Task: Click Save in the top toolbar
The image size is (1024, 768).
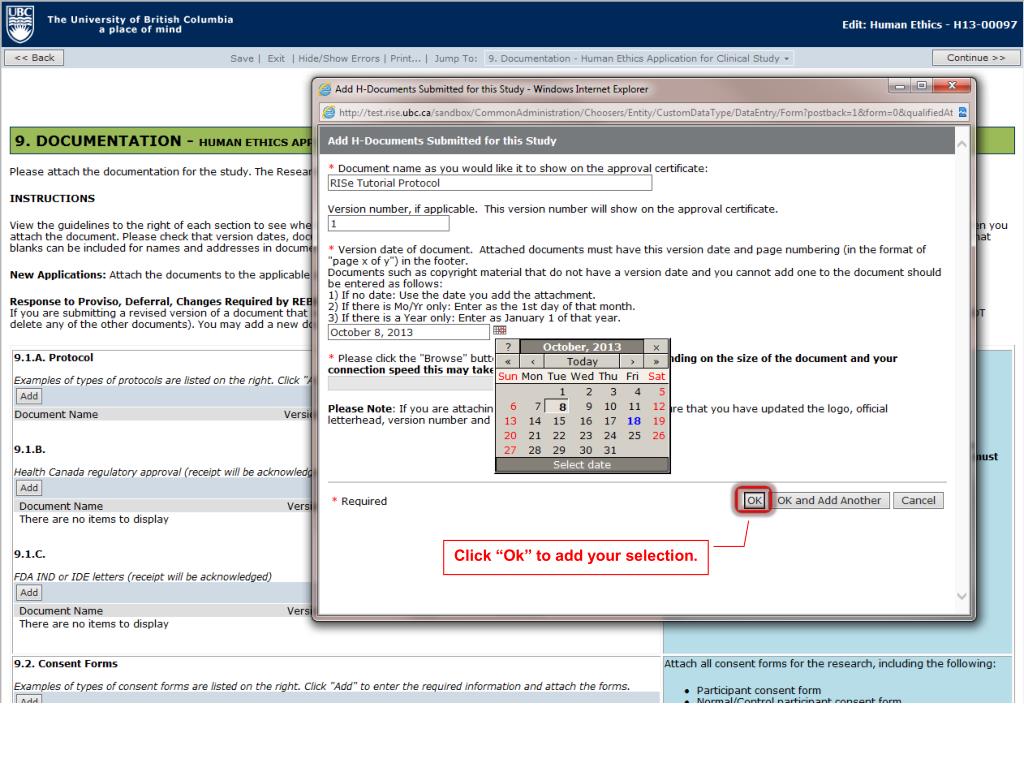Action: click(x=242, y=58)
